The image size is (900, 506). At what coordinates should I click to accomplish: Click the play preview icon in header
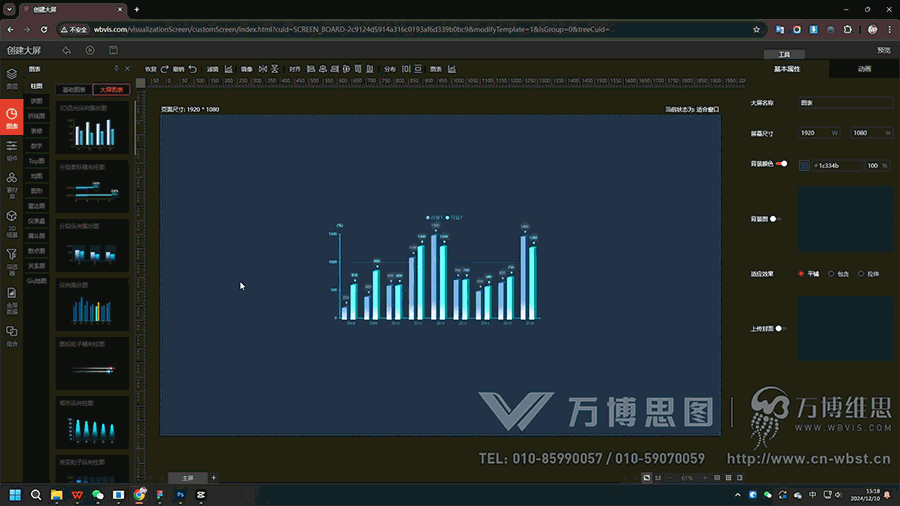click(90, 50)
